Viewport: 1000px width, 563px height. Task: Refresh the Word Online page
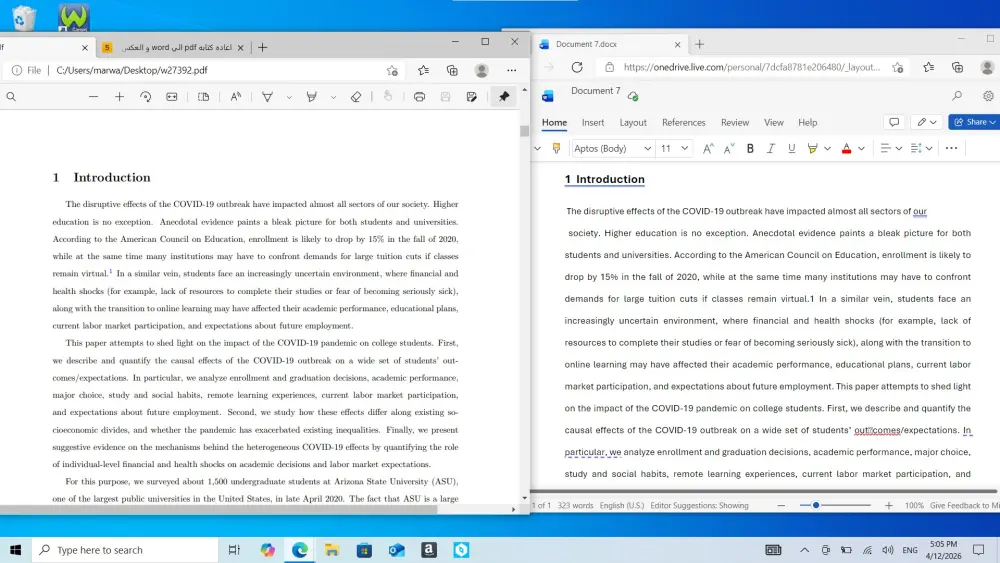click(577, 67)
